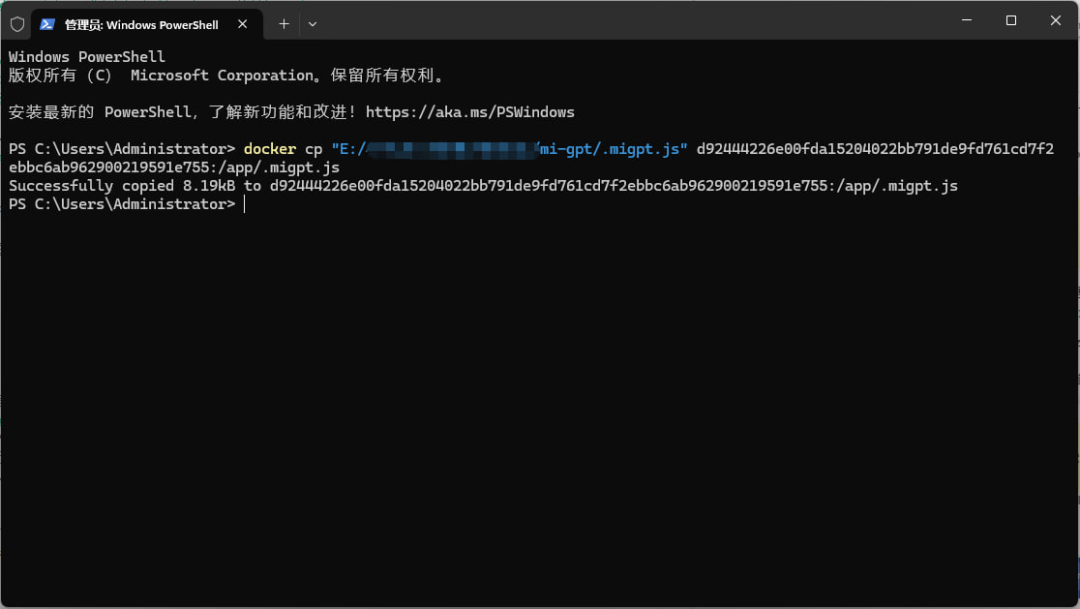
Task: Close the Windows PowerShell tab
Action: (x=242, y=24)
